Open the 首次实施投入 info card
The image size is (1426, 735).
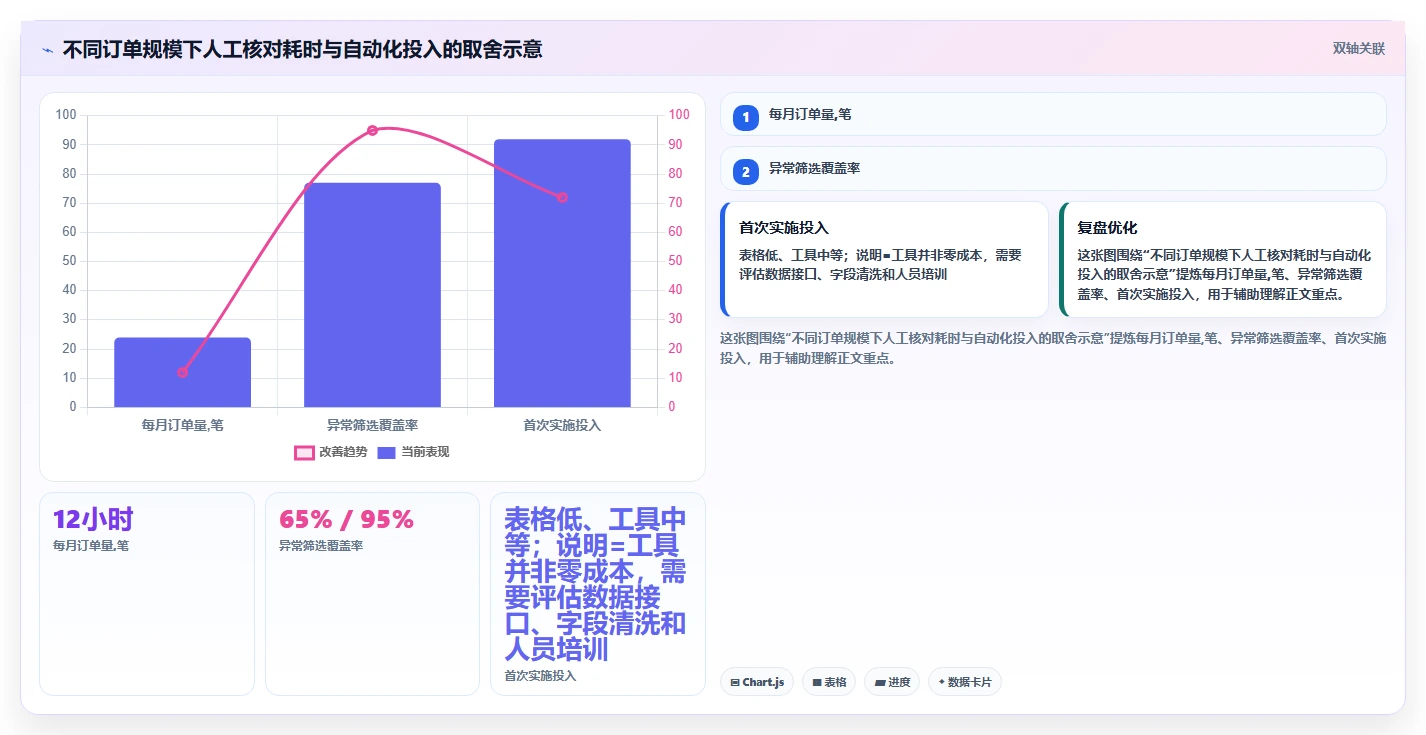coord(884,259)
